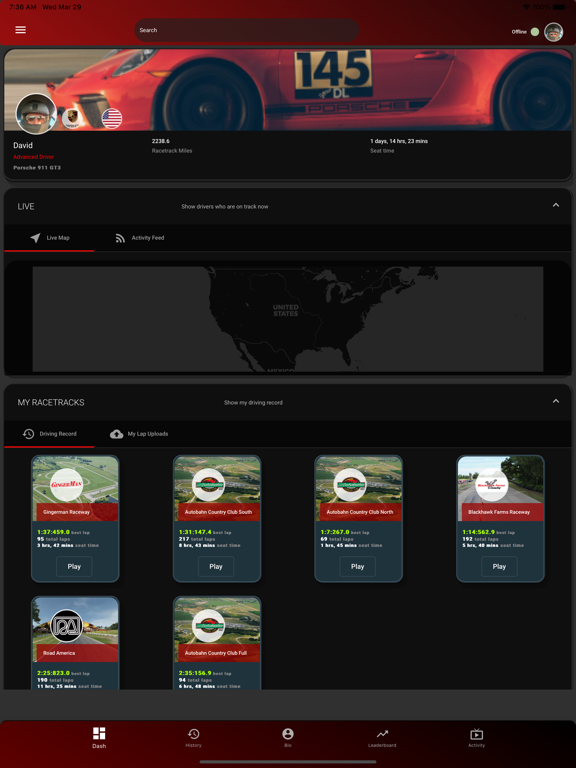Click the 2:25:823.0 best lap time
This screenshot has height=768, width=576.
tap(53, 673)
